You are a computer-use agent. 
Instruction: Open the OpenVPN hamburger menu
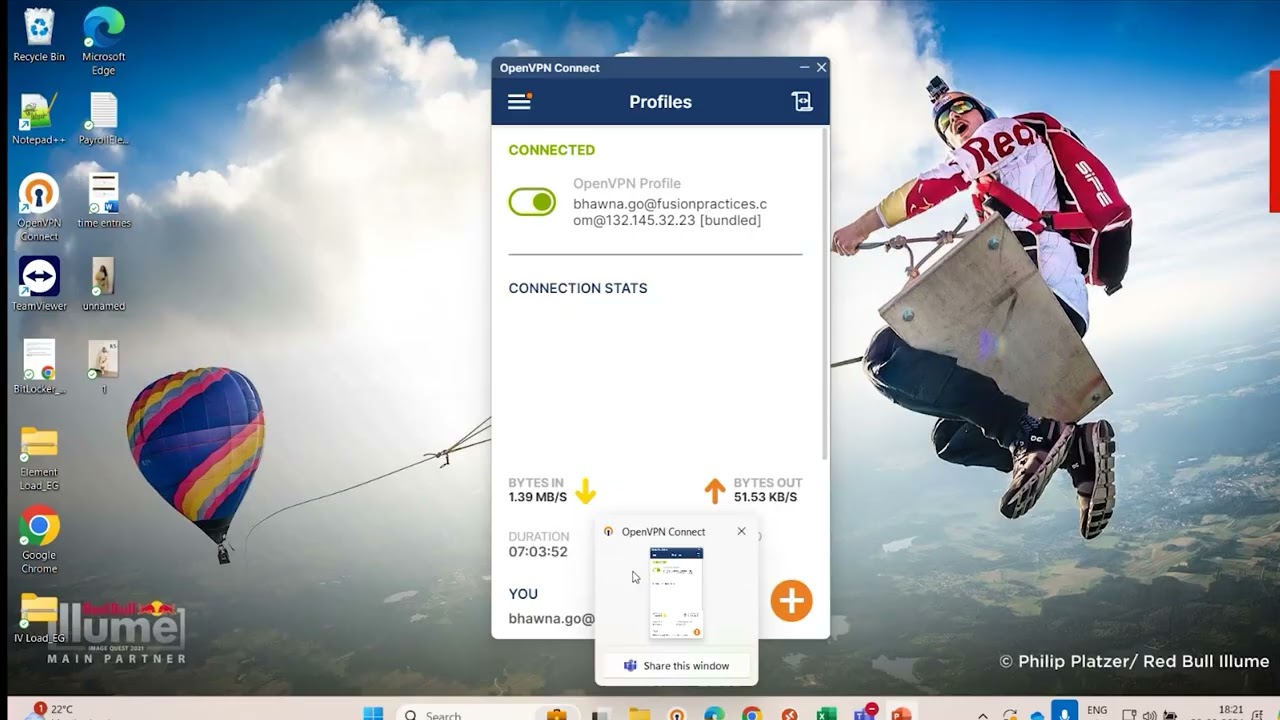click(x=519, y=101)
